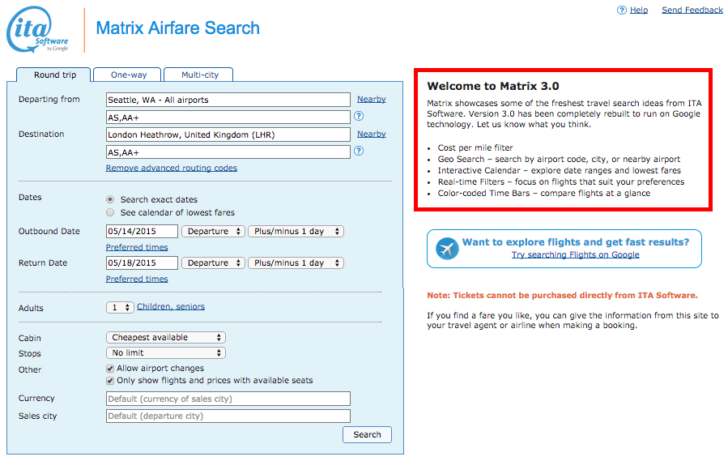Open Cabin Cheapest available dropdown
Screen dimensions: 728x461
tap(166, 338)
